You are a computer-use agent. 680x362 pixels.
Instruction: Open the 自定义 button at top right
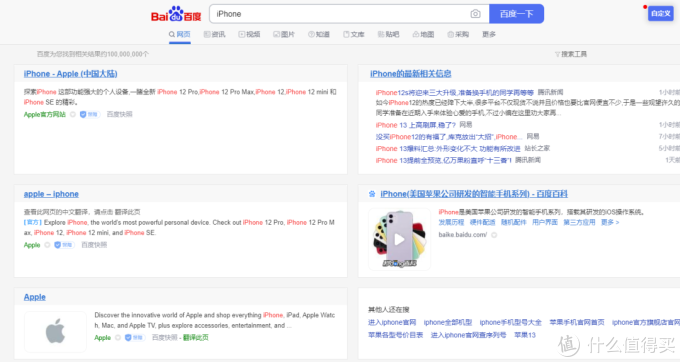pyautogui.click(x=660, y=13)
